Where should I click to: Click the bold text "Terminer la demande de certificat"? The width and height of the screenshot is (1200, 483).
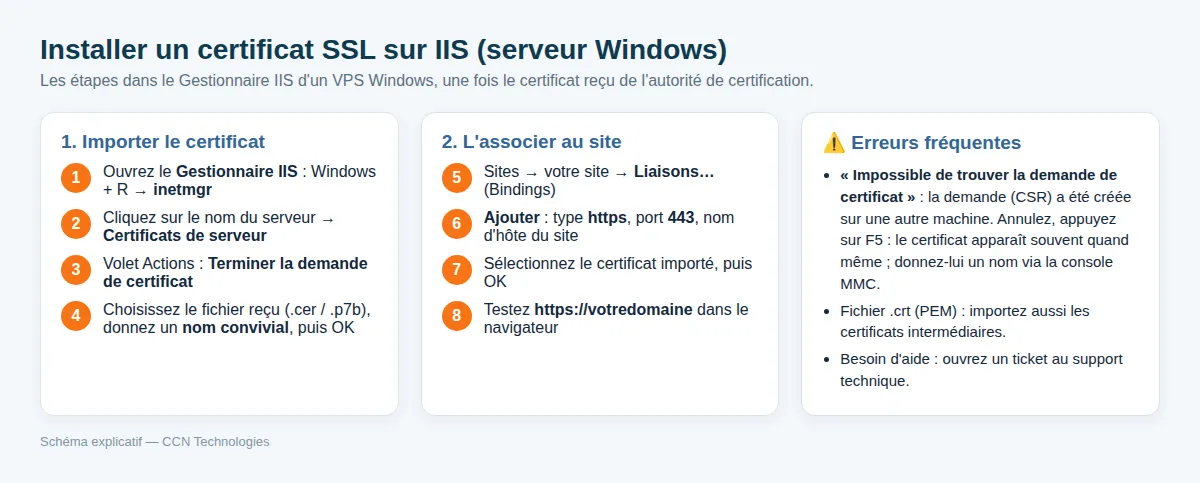235,273
